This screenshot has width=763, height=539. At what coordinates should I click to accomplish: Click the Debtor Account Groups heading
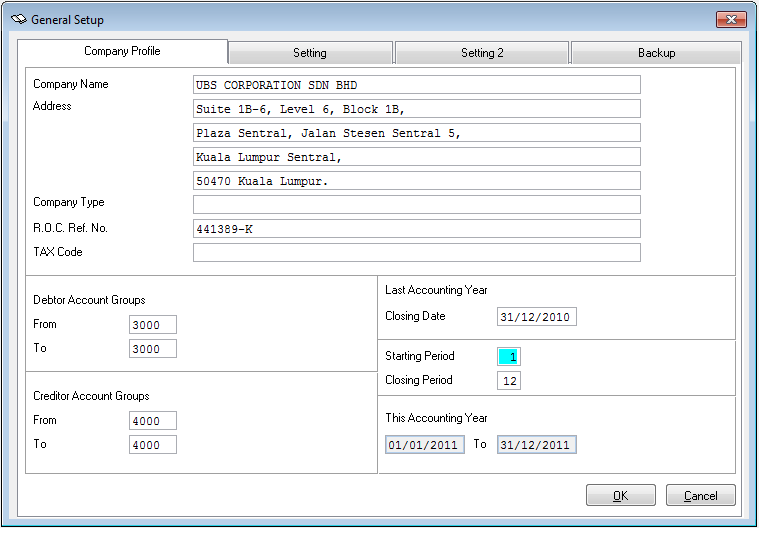pyautogui.click(x=89, y=300)
